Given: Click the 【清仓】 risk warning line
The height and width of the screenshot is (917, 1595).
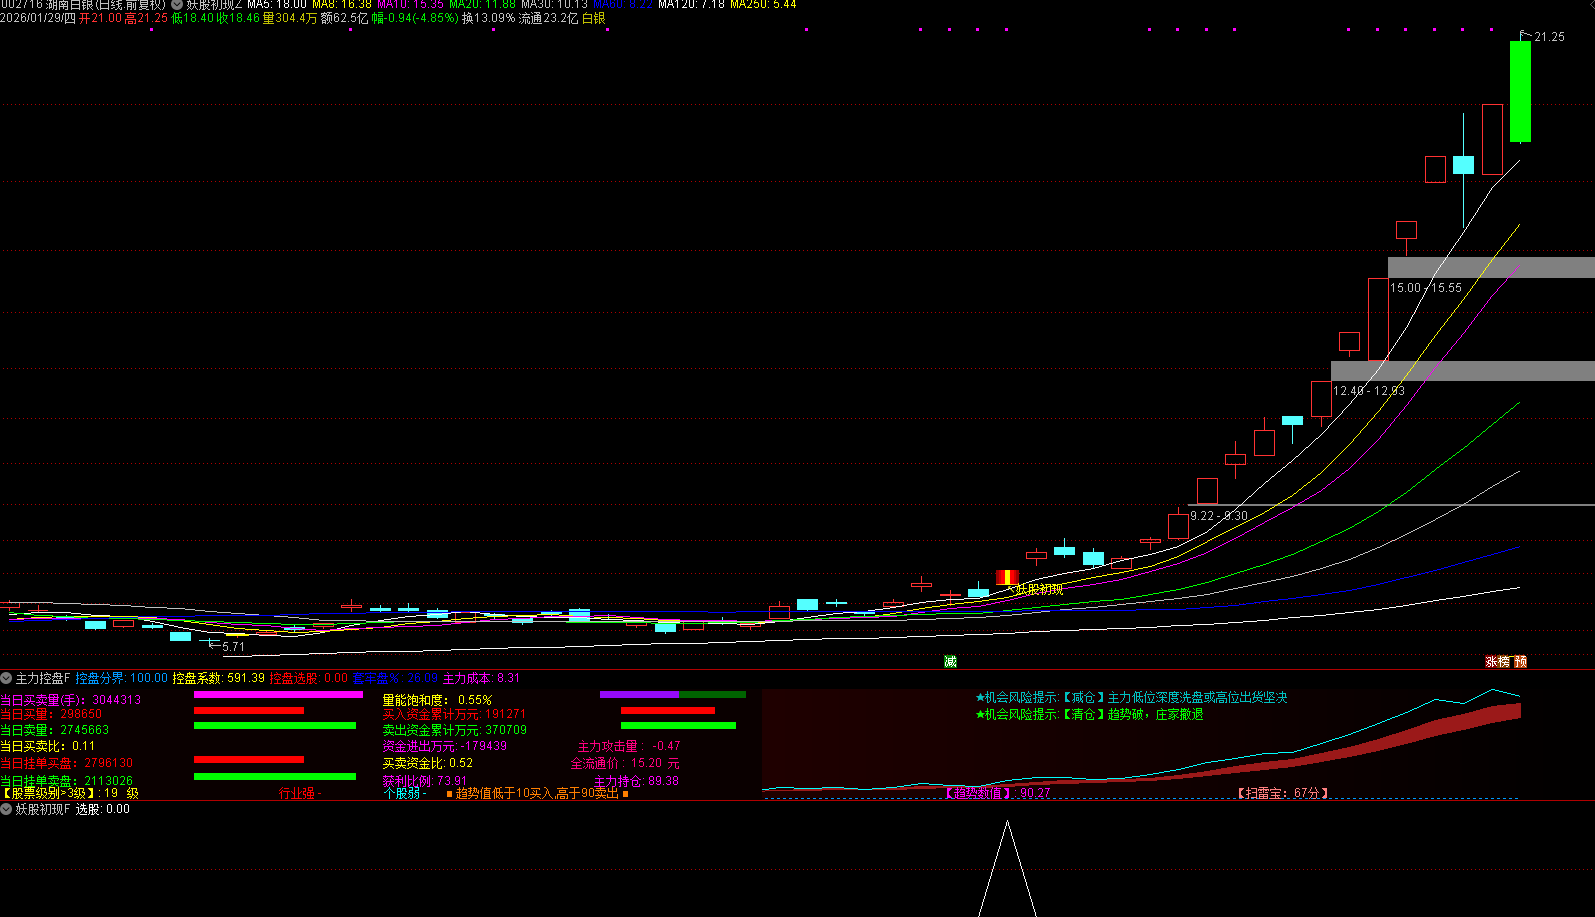Looking at the screenshot, I should [x=1089, y=714].
